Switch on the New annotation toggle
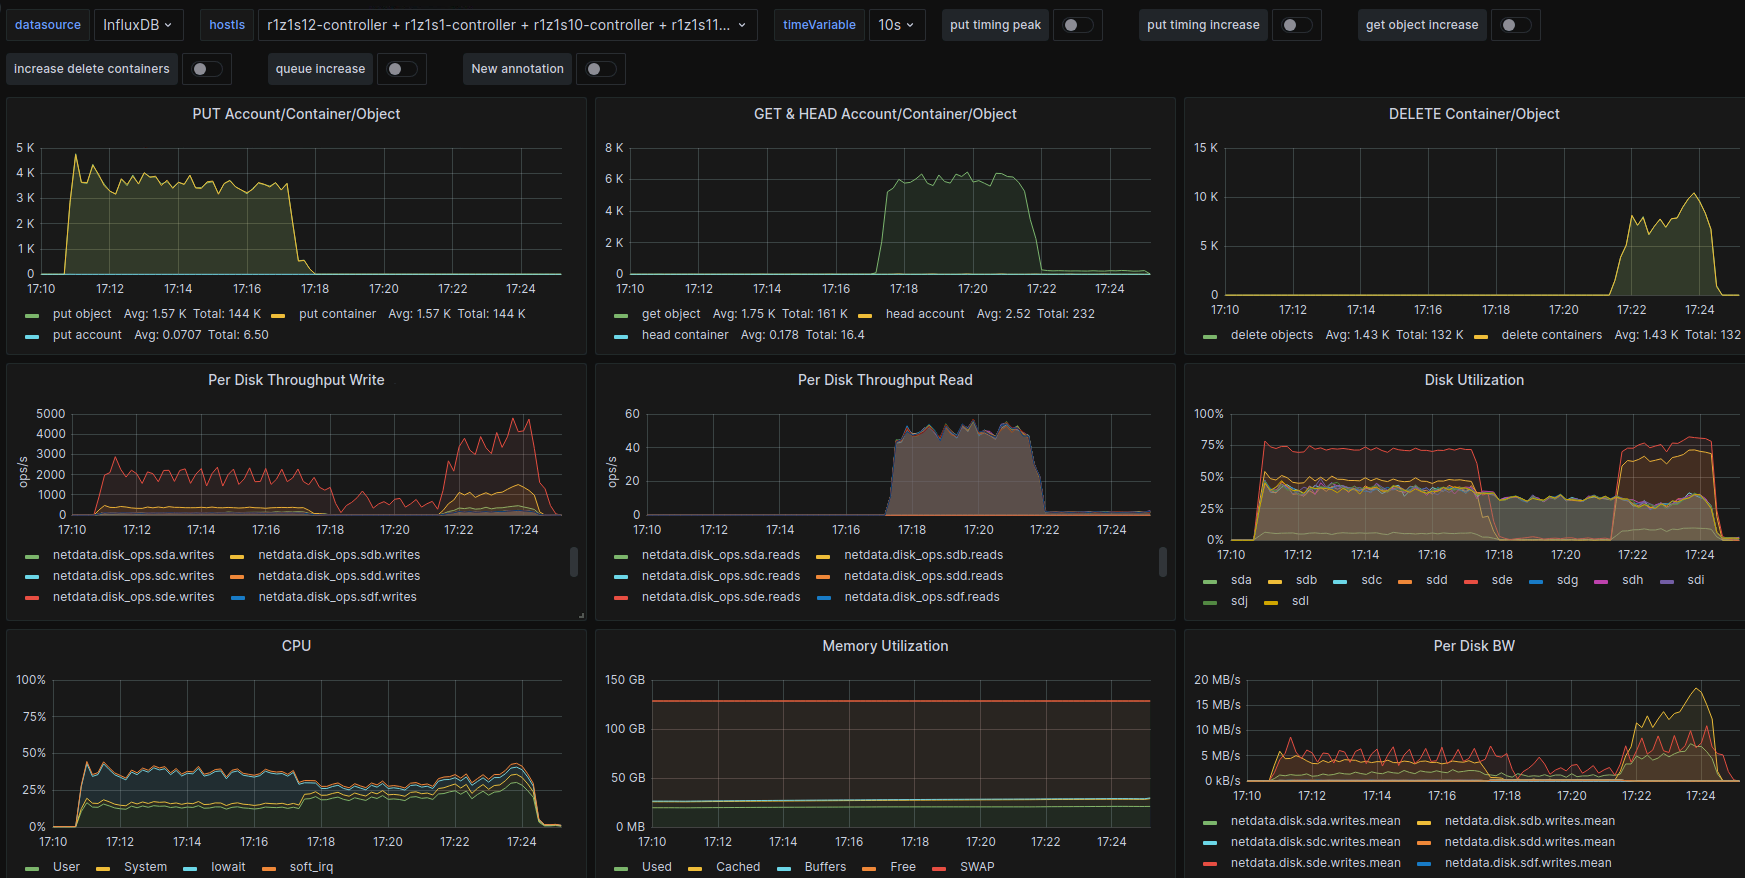This screenshot has width=1745, height=878. 600,69
